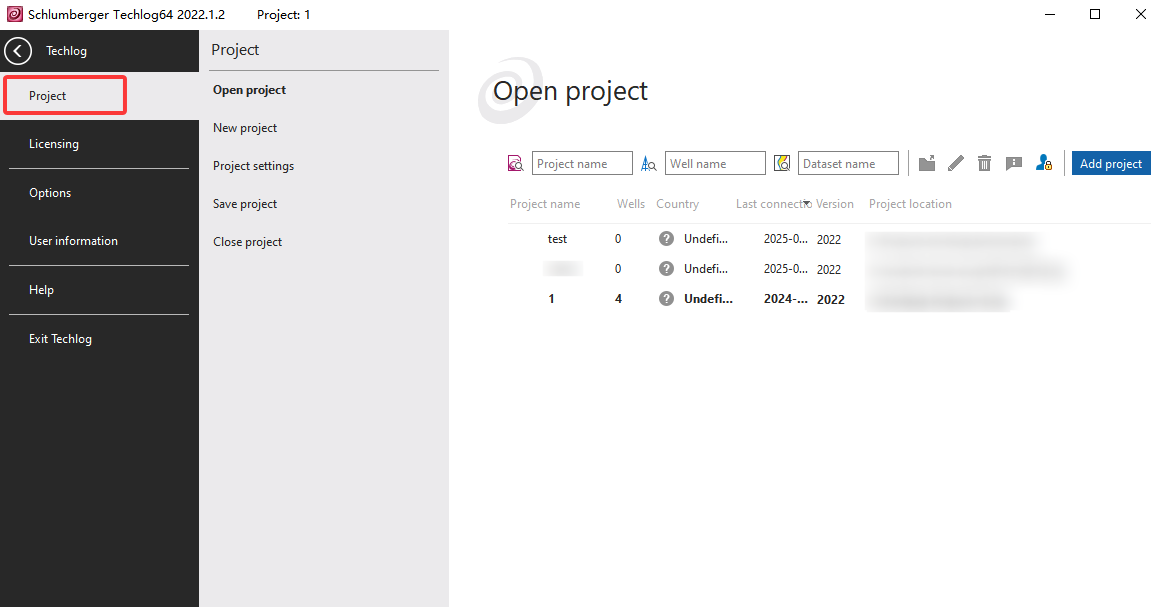Image resolution: width=1163 pixels, height=607 pixels.
Task: Select Open project submenu item
Action: point(249,90)
